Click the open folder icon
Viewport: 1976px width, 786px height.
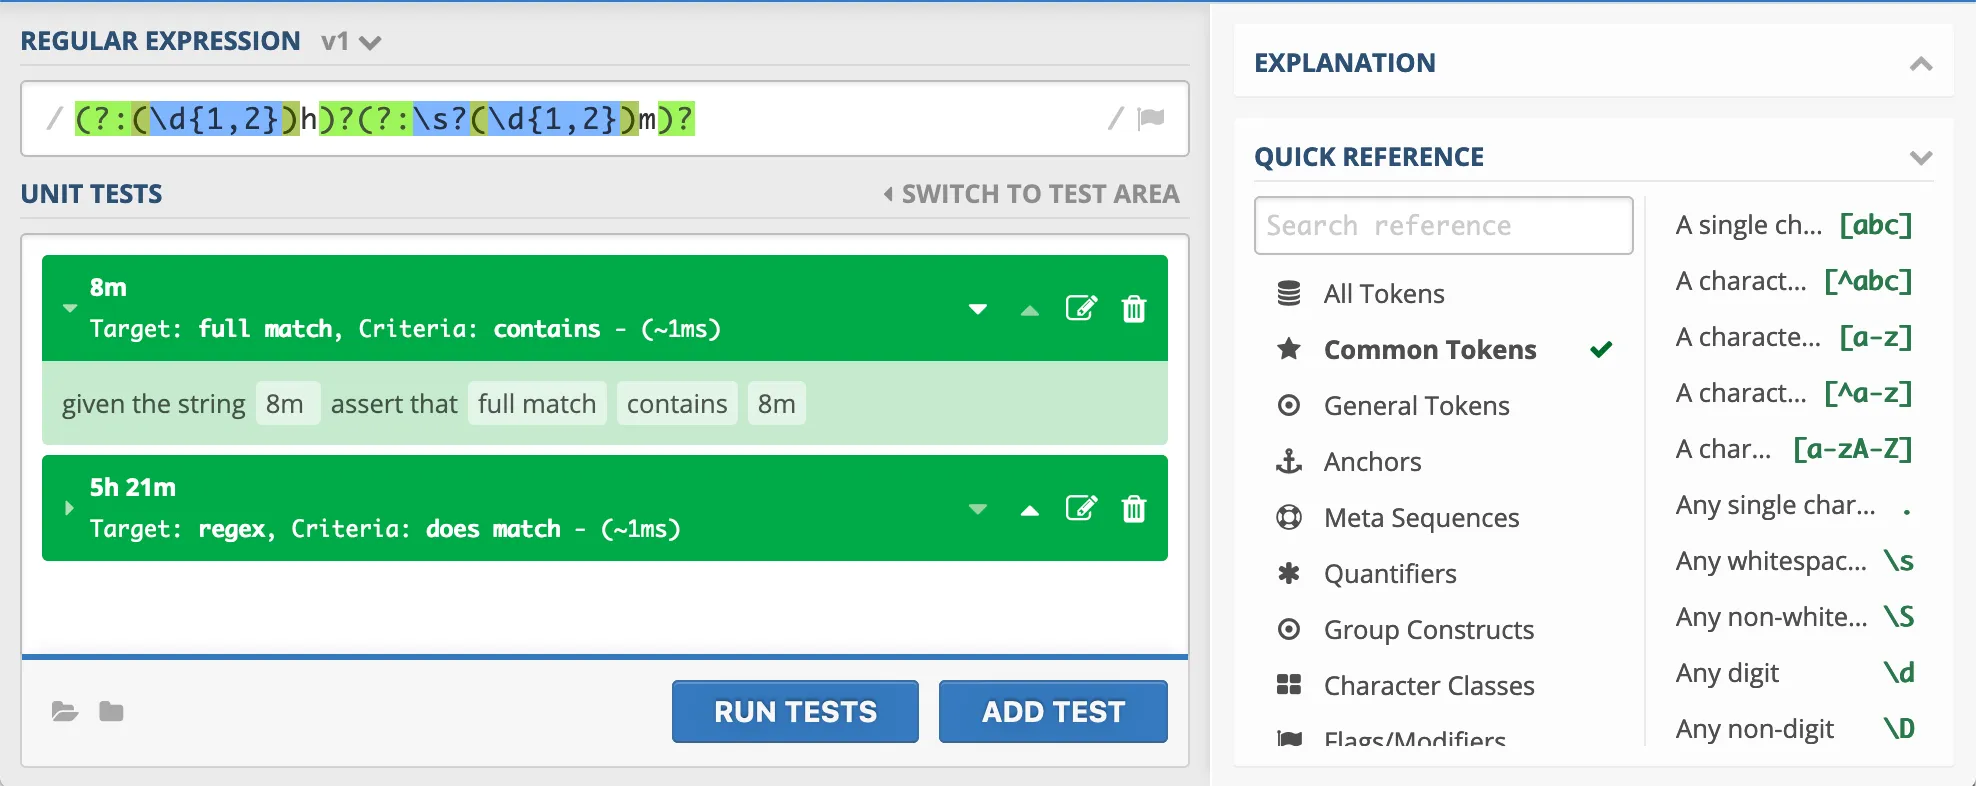click(64, 711)
